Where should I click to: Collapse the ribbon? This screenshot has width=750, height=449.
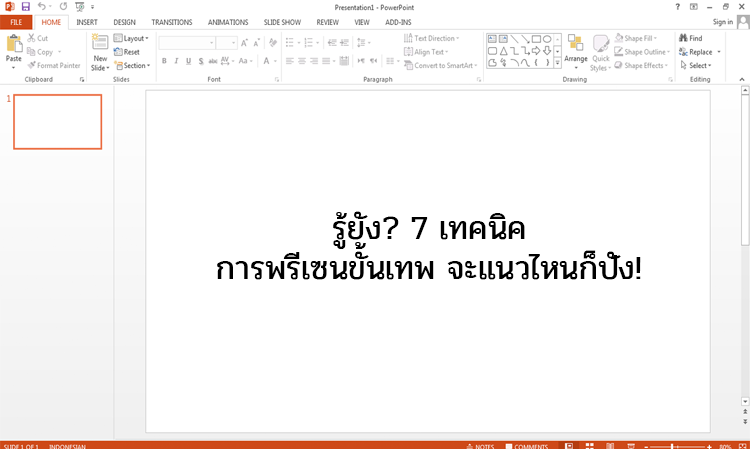click(742, 79)
